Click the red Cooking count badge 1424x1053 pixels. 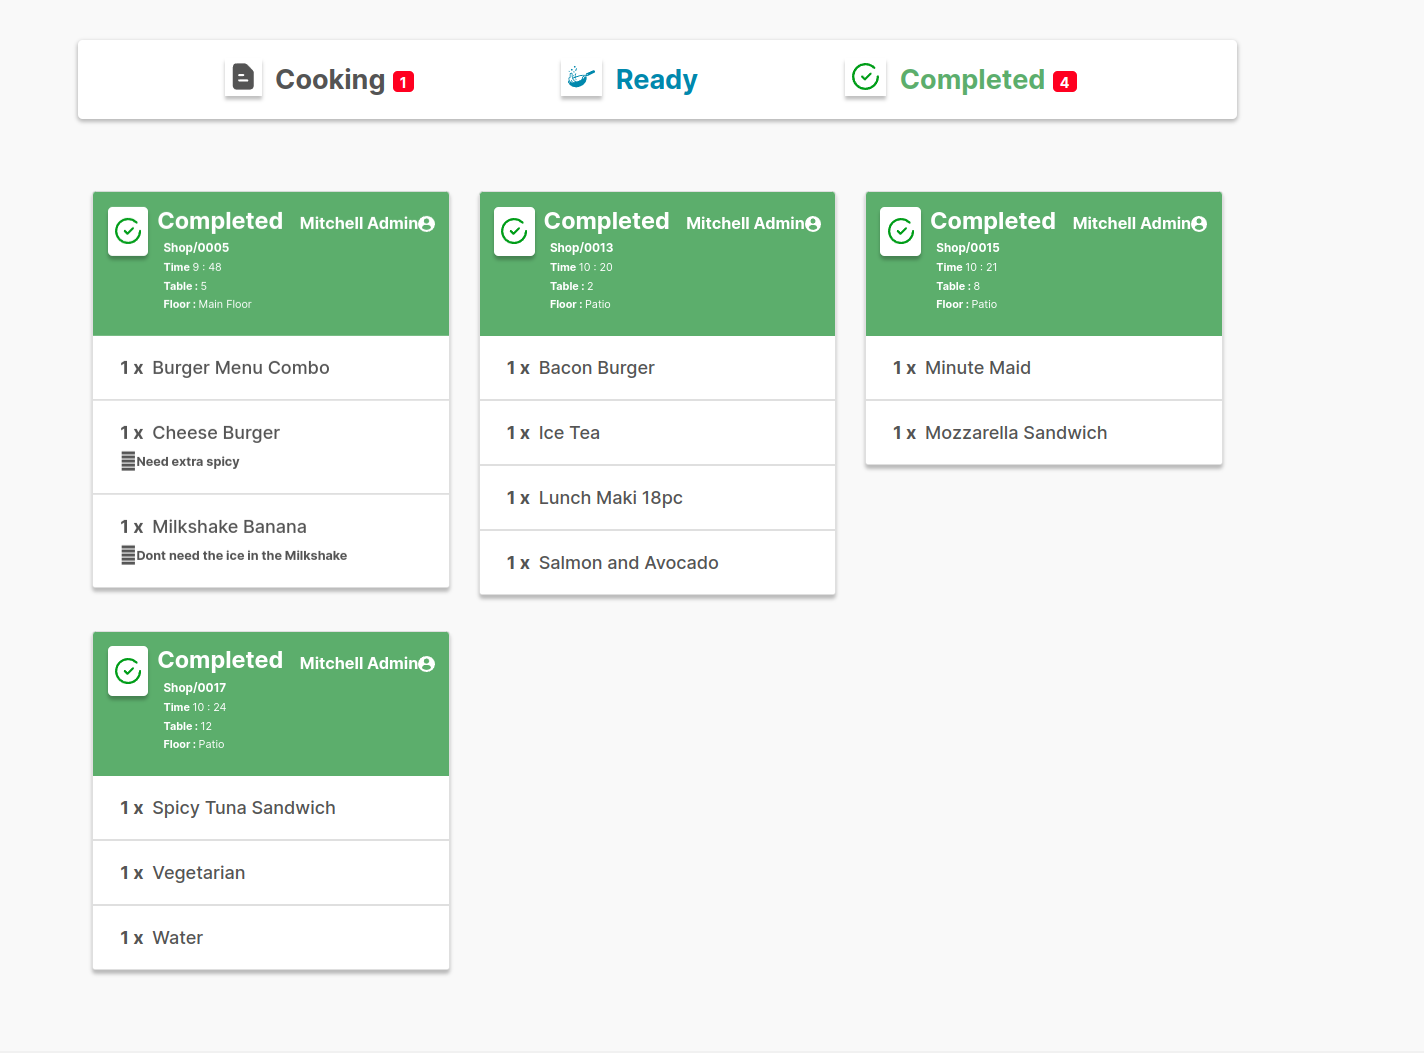tap(403, 82)
